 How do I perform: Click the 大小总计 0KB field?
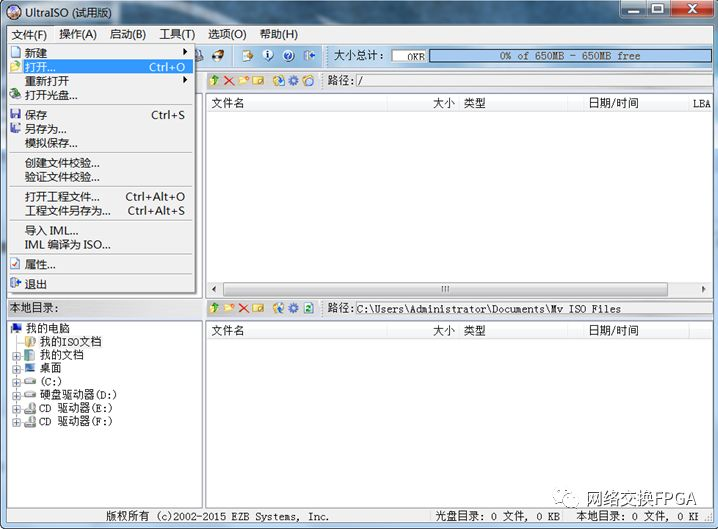tap(409, 56)
